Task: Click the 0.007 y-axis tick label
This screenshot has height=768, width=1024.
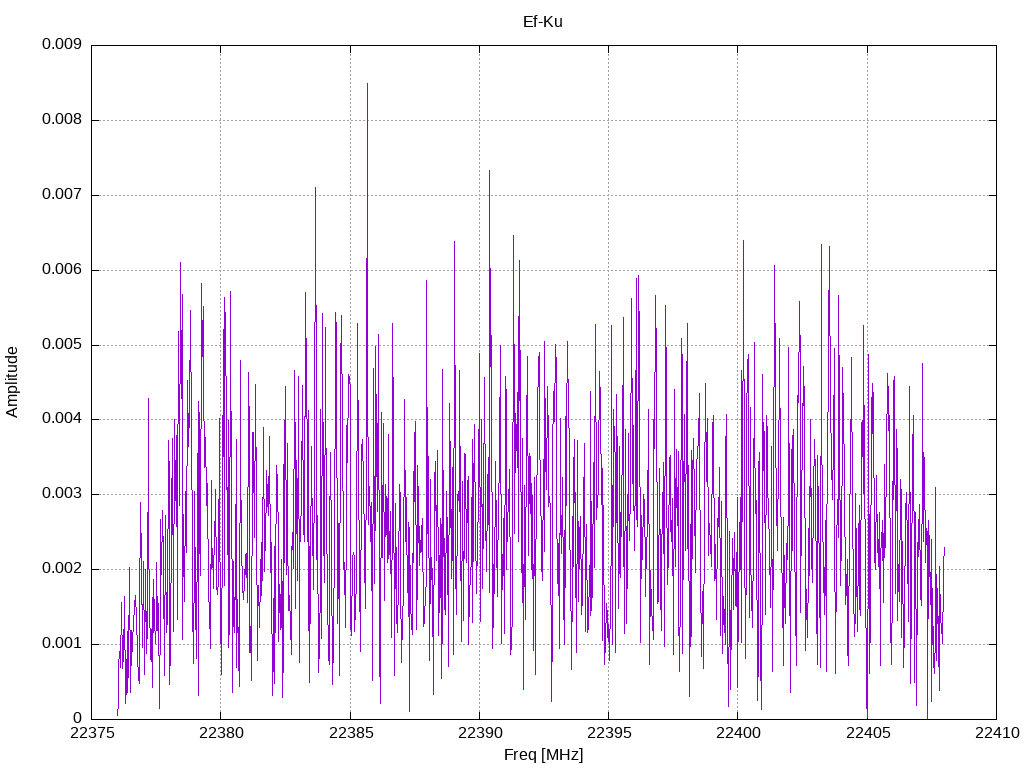Action: pos(62,194)
